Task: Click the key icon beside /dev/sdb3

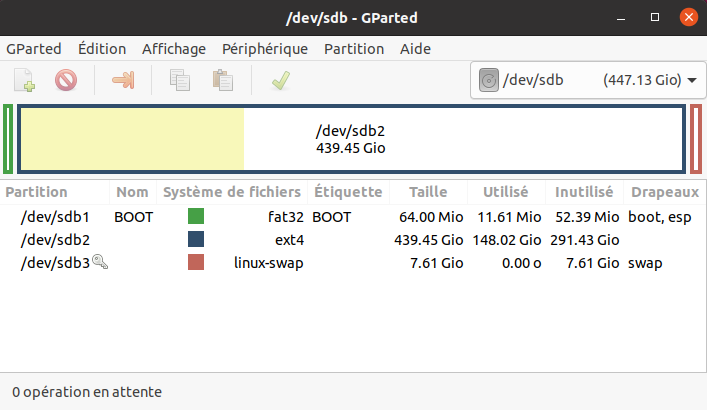Action: 99,262
